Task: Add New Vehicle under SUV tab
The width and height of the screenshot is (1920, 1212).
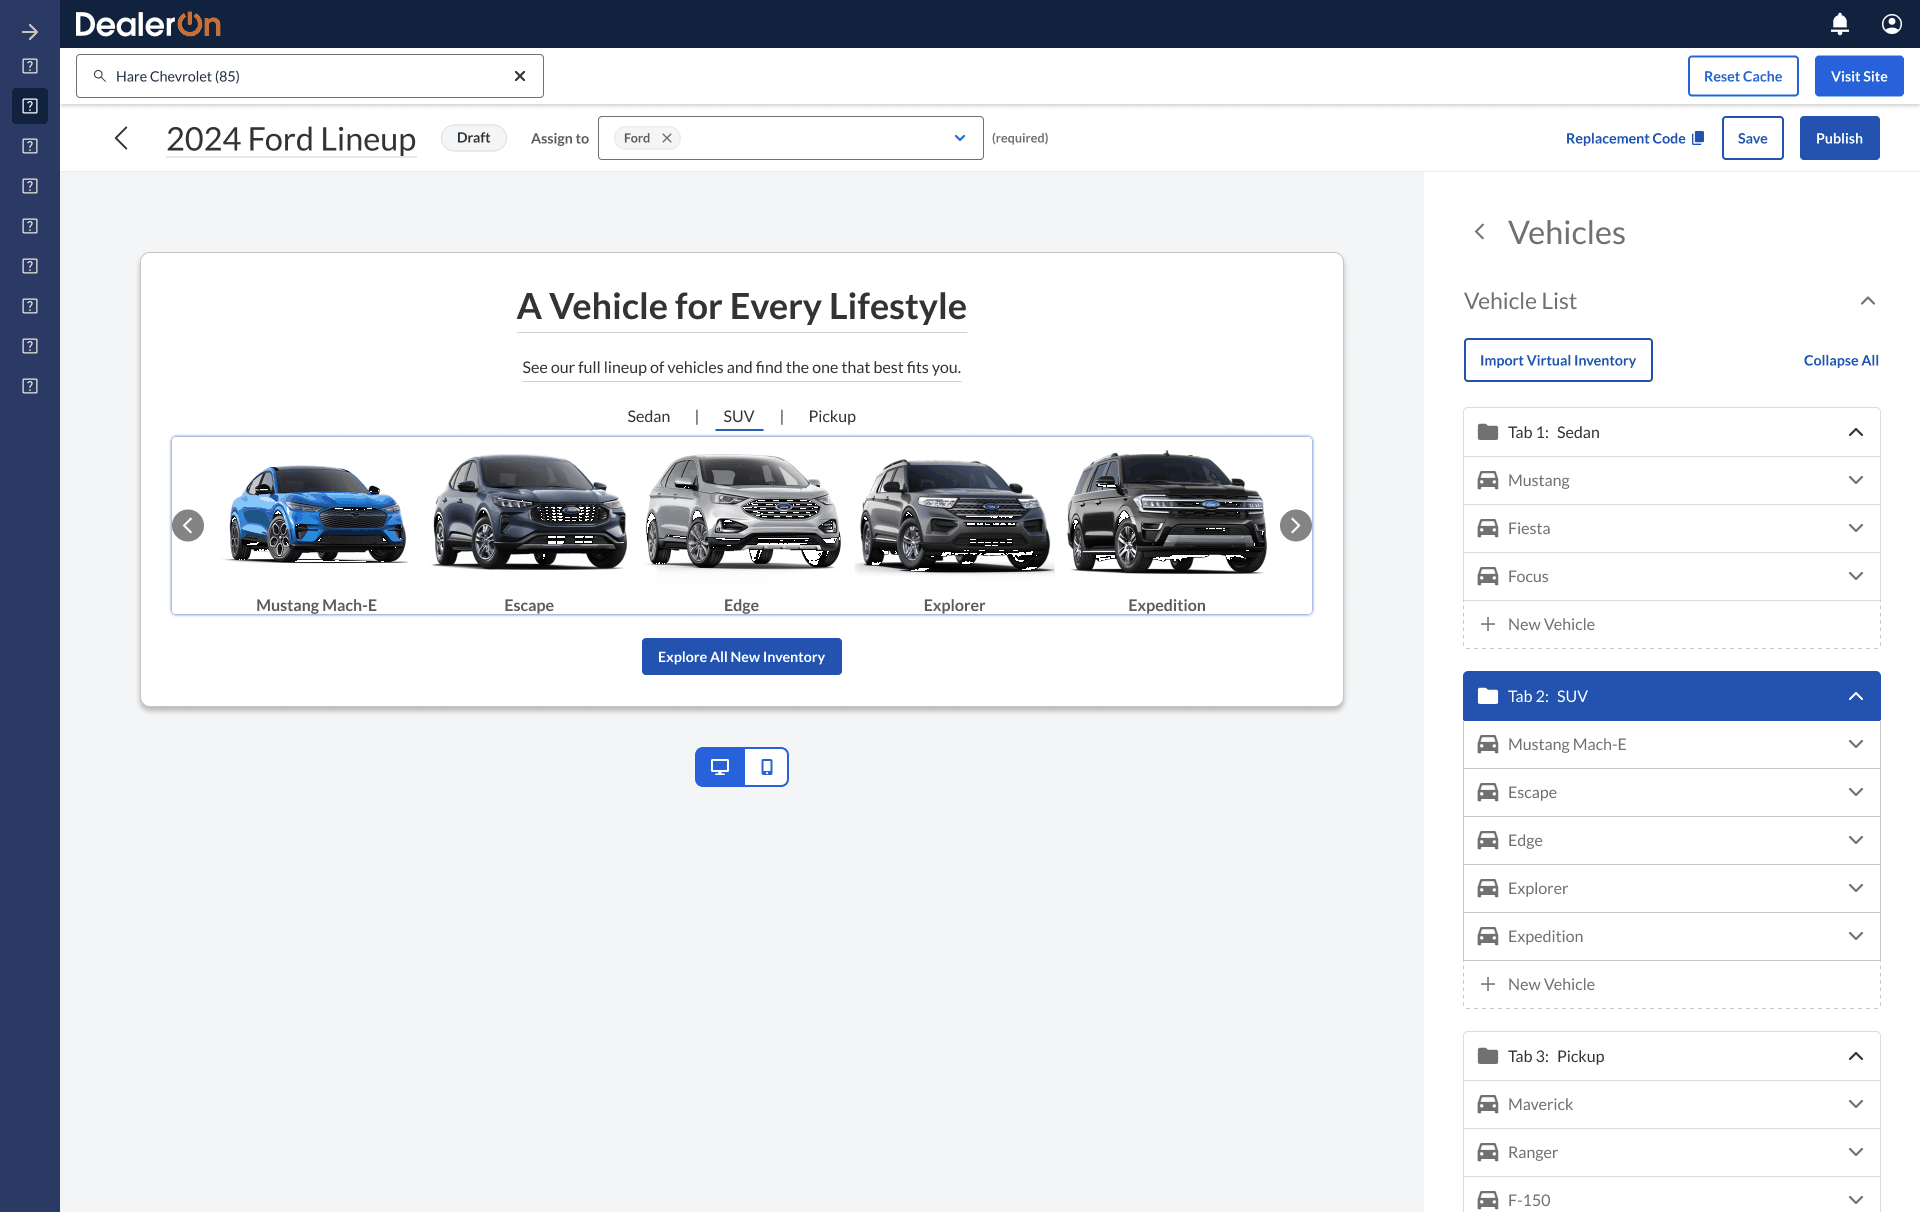Action: coord(1672,984)
